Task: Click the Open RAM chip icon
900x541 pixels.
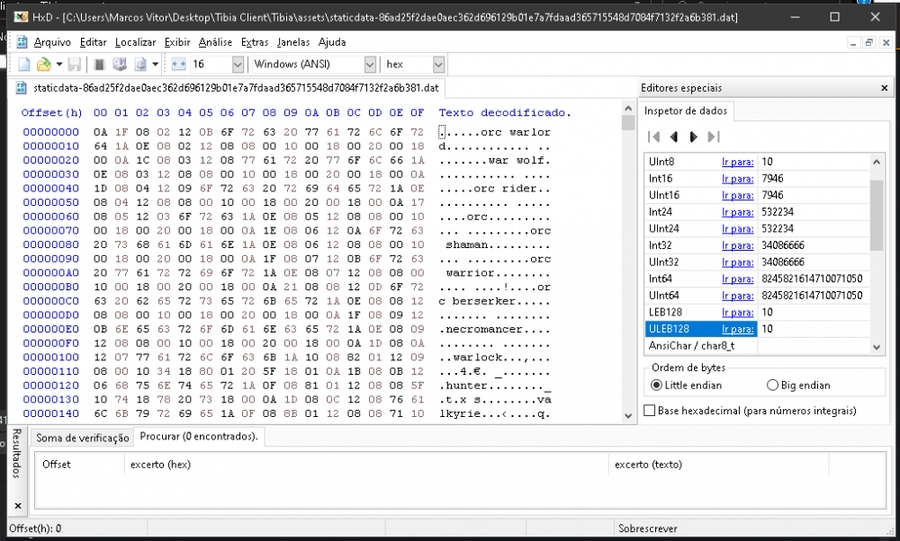Action: (x=100, y=64)
